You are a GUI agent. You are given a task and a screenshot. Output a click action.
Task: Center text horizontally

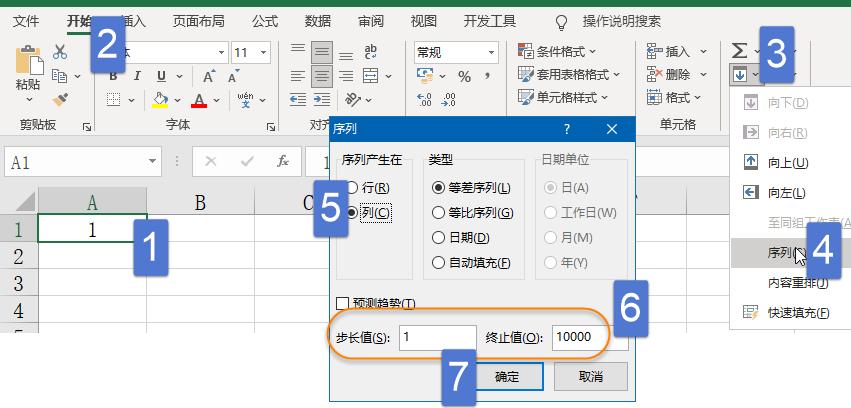pyautogui.click(x=322, y=76)
